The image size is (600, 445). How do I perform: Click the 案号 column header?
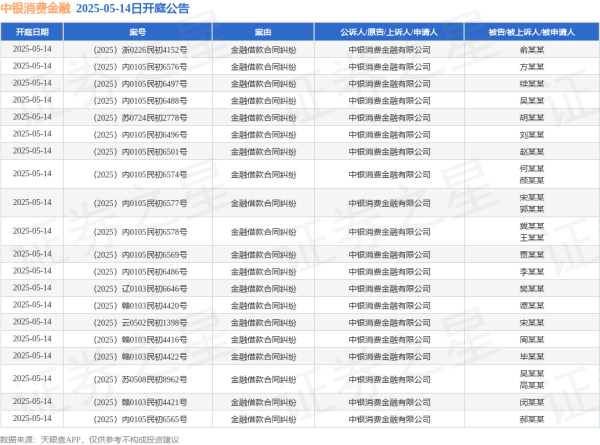tap(138, 32)
